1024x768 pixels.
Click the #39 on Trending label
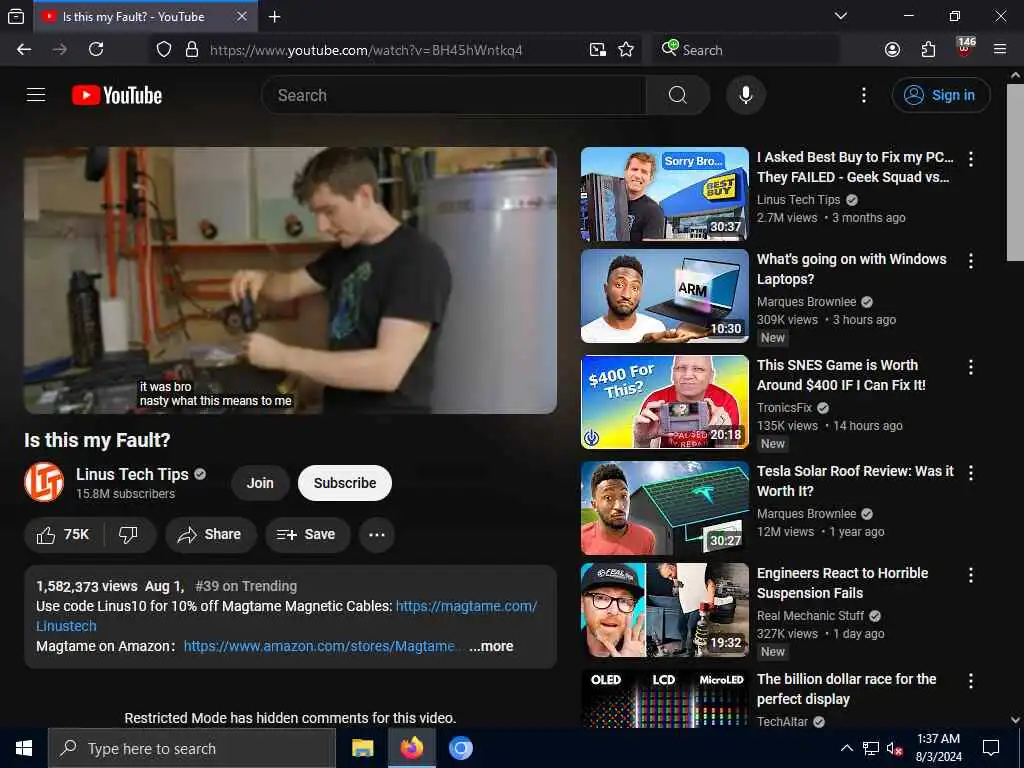click(x=246, y=586)
